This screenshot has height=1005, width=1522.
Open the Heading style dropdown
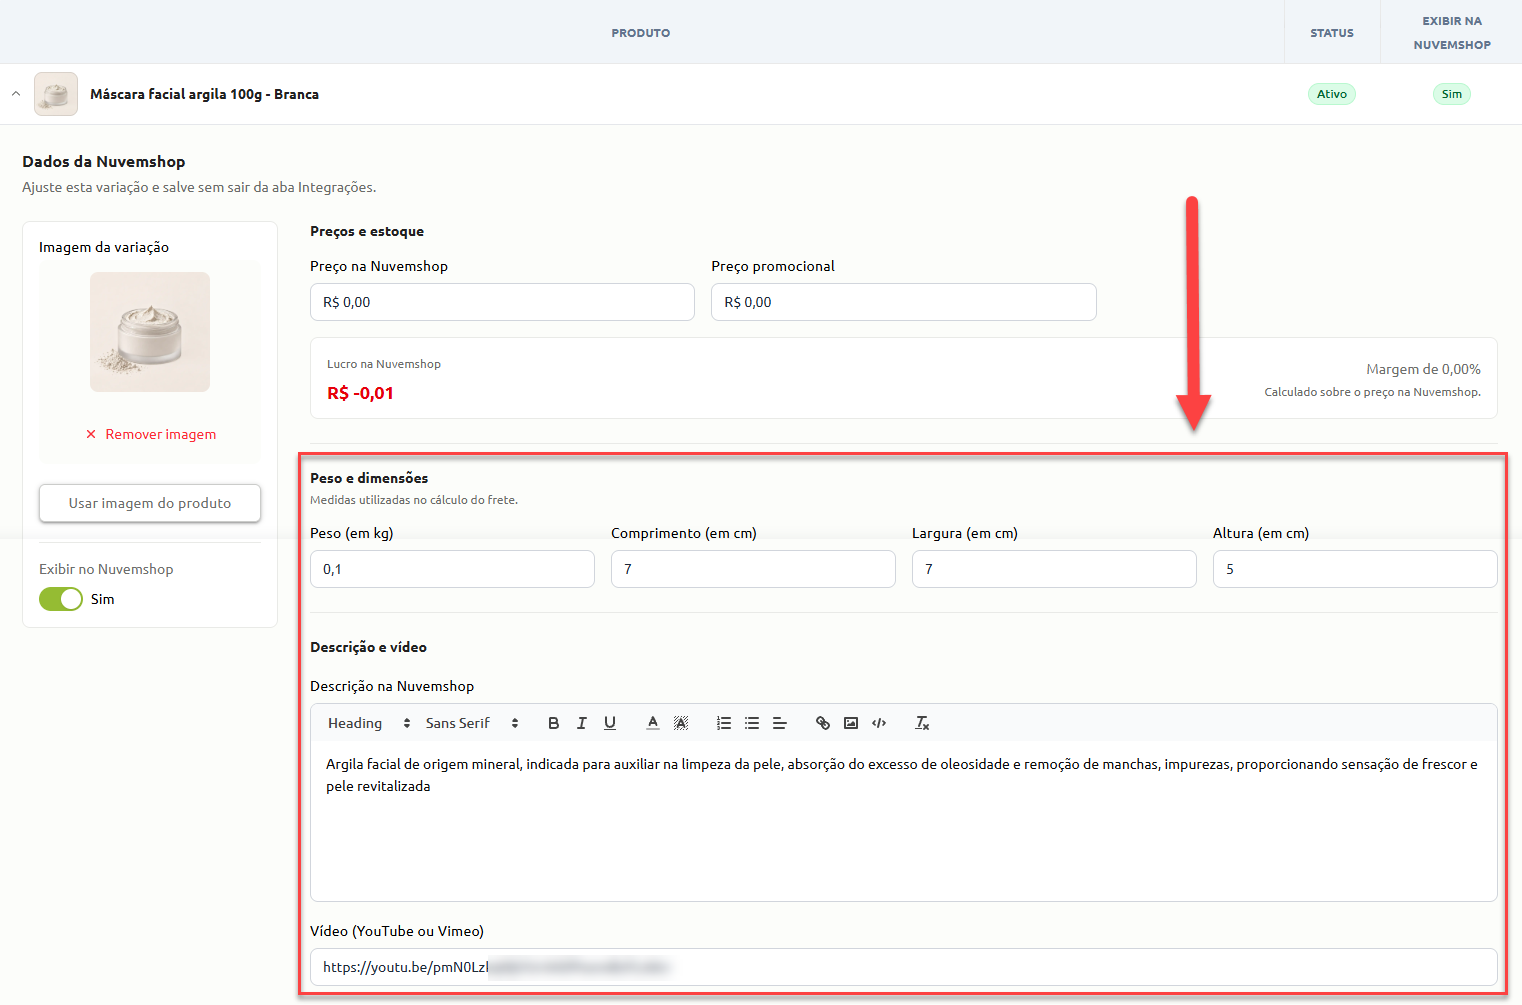[369, 723]
